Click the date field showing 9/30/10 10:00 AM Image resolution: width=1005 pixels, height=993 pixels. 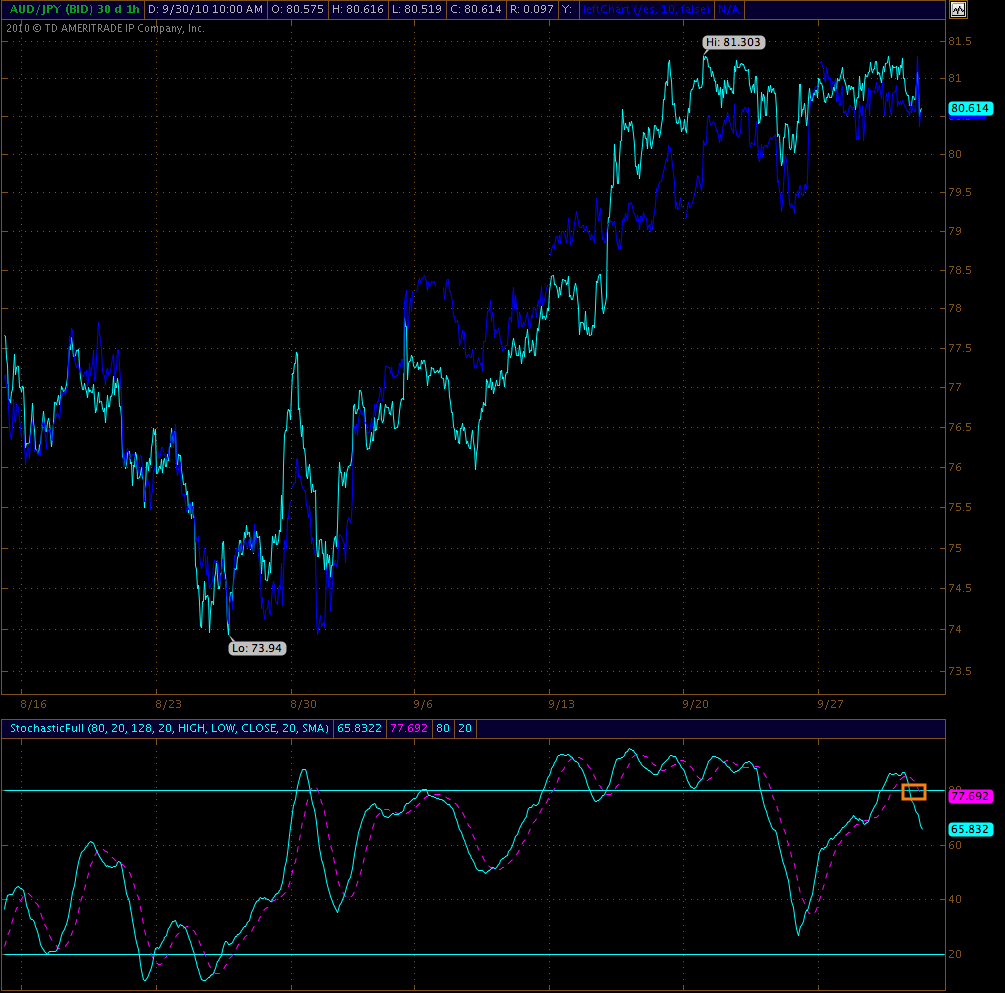205,9
